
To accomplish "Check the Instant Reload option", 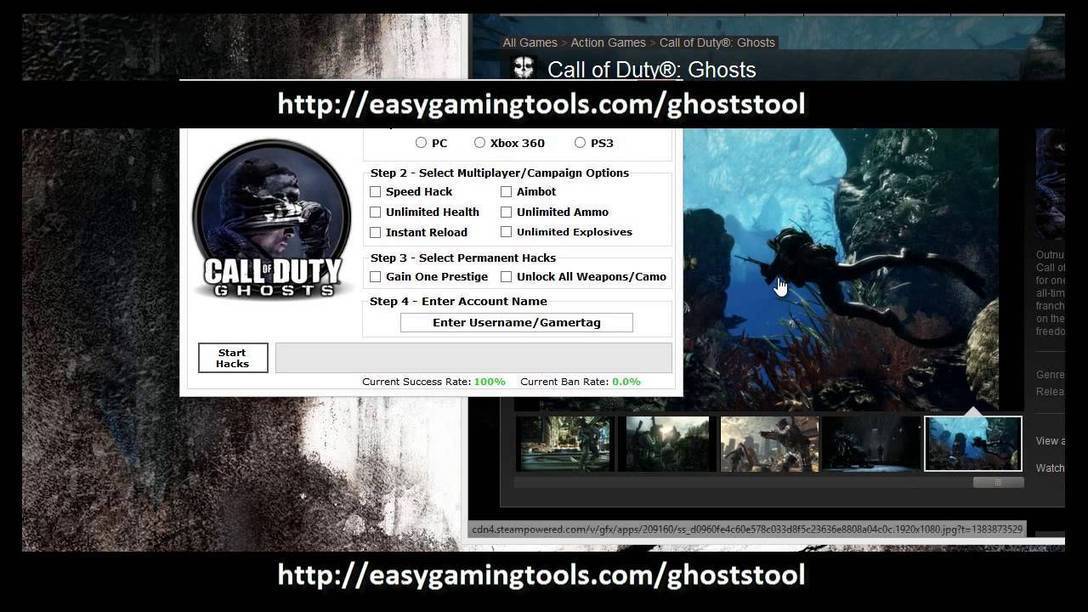I will click(x=375, y=232).
